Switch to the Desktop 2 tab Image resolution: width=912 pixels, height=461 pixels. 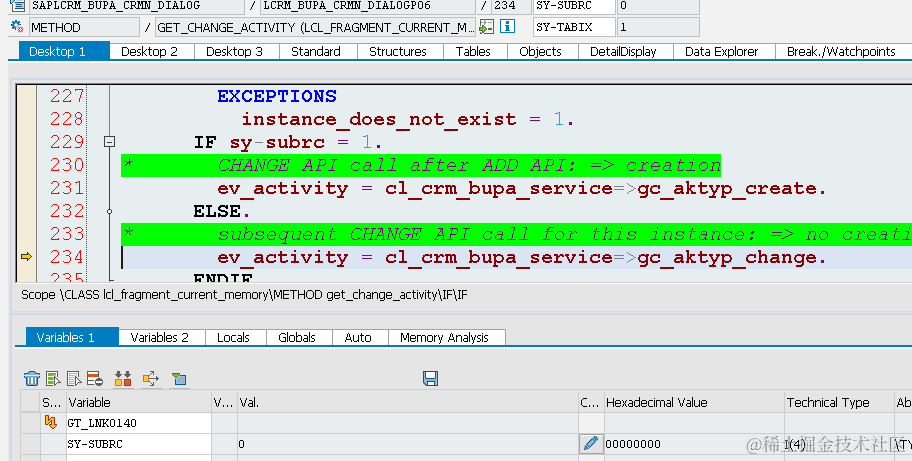point(149,51)
